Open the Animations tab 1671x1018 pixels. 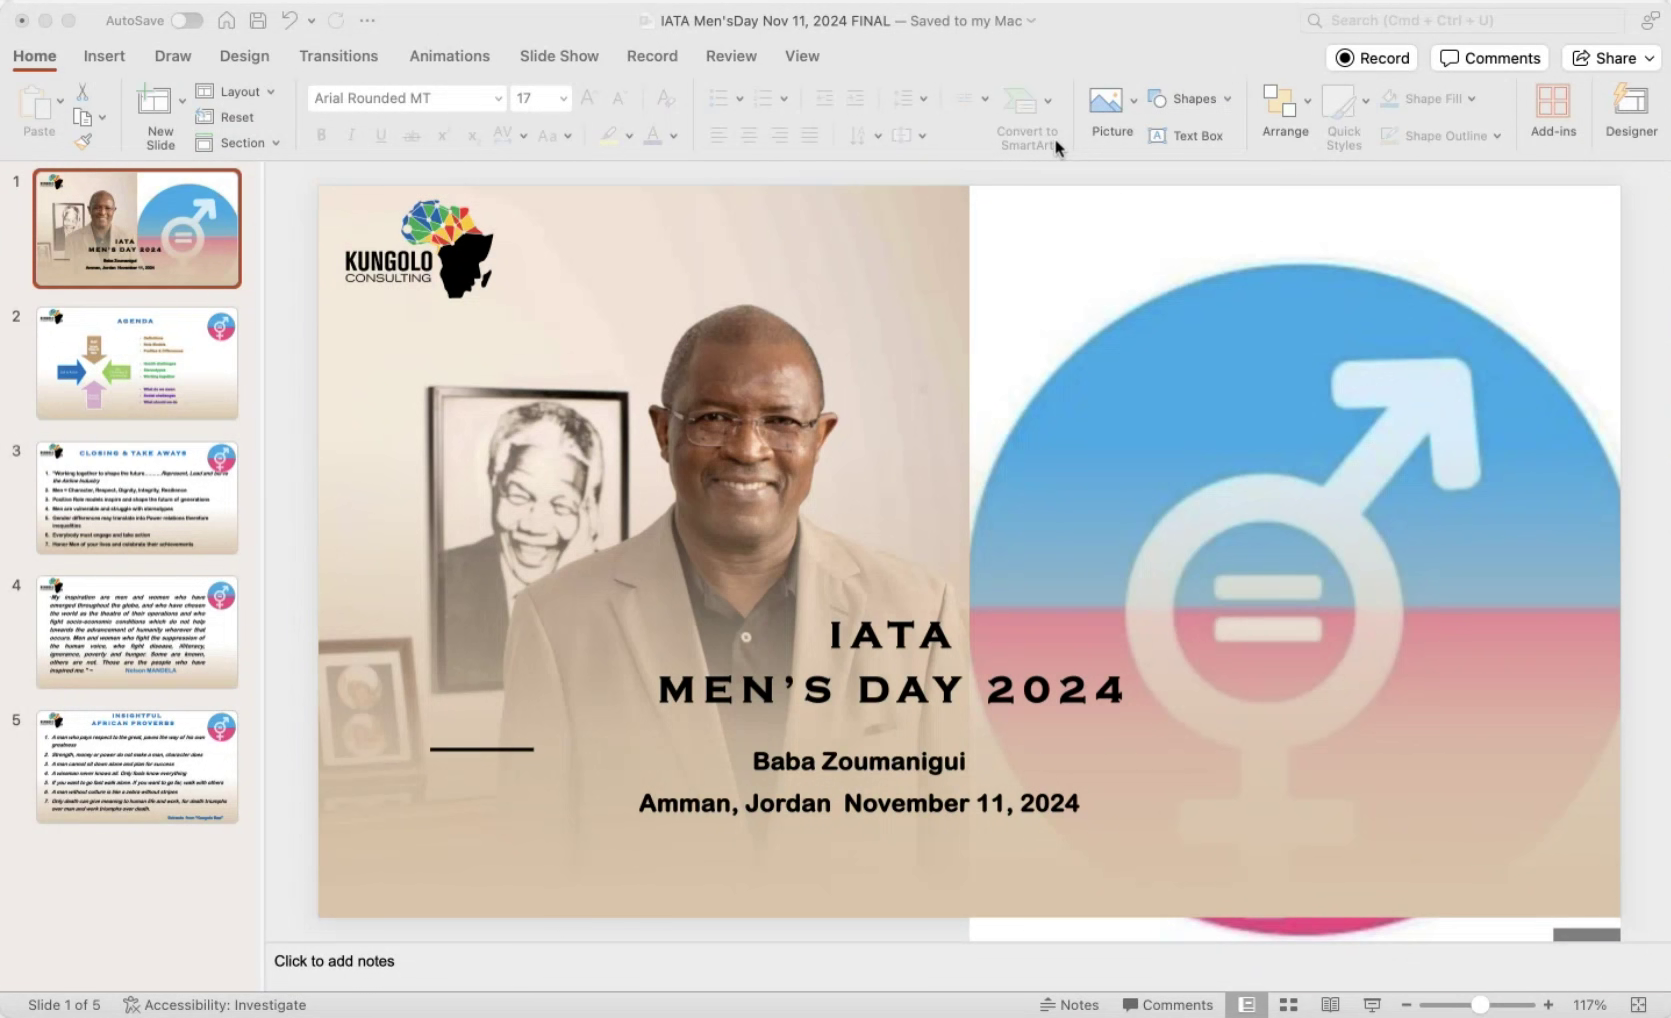449,56
